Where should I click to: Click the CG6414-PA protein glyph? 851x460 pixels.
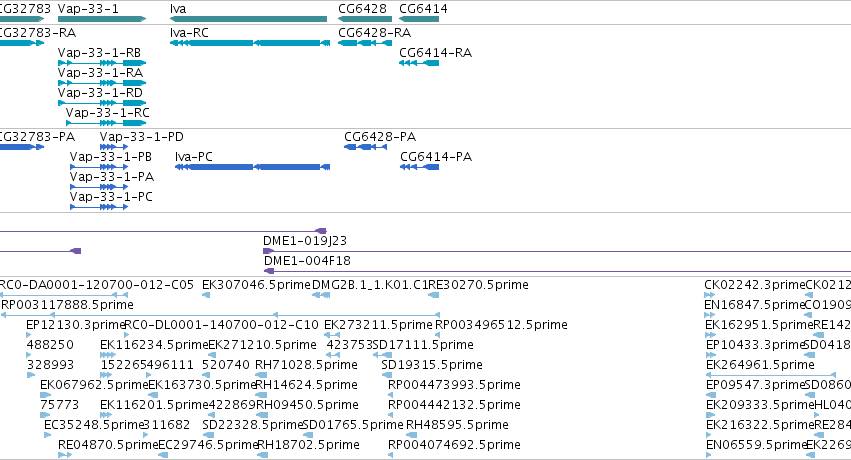click(420, 167)
